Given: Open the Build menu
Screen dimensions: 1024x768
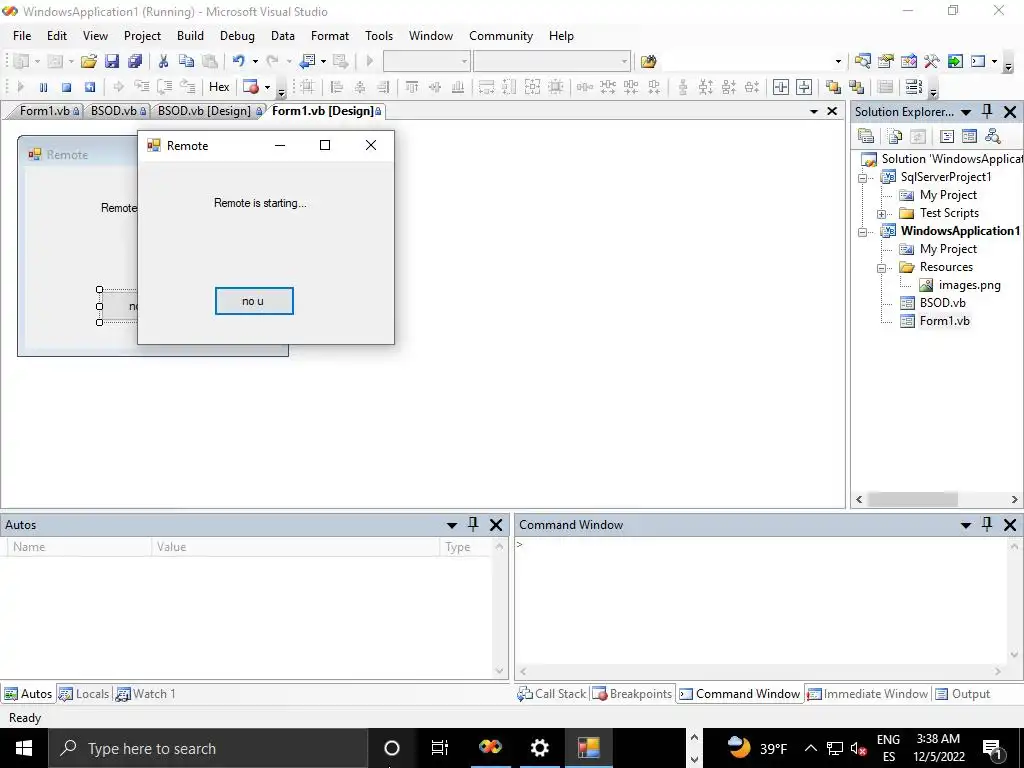Looking at the screenshot, I should click(x=191, y=36).
